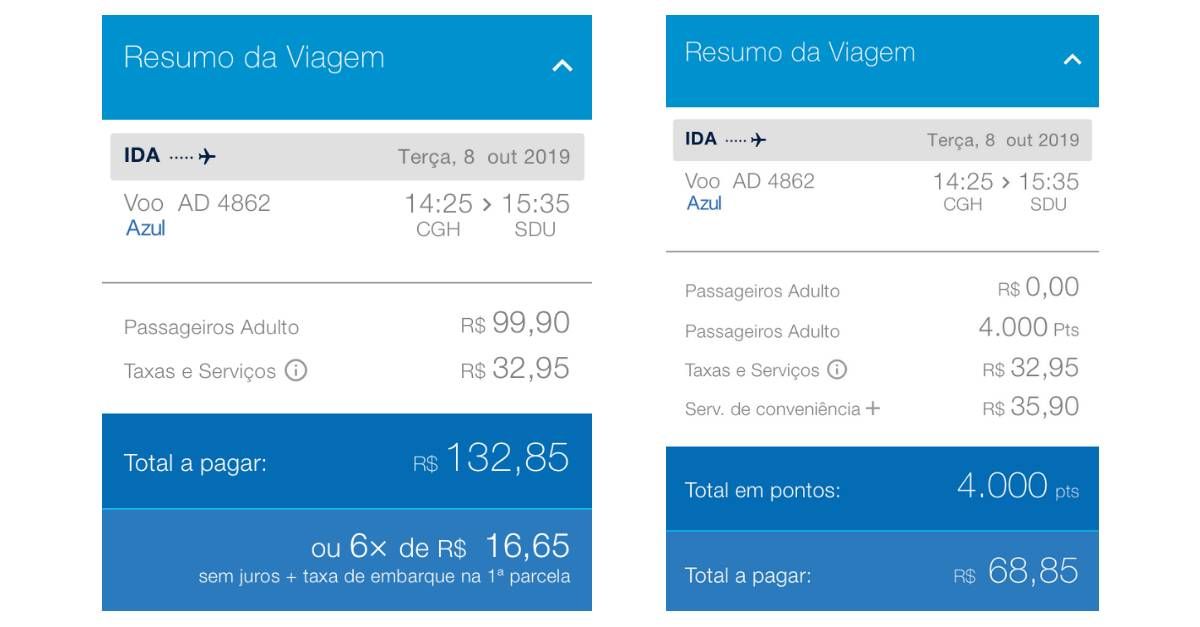Viewport: 1200px width, 627px height.
Task: Click Total em pontos 4.000 pts bar
Action: click(882, 488)
